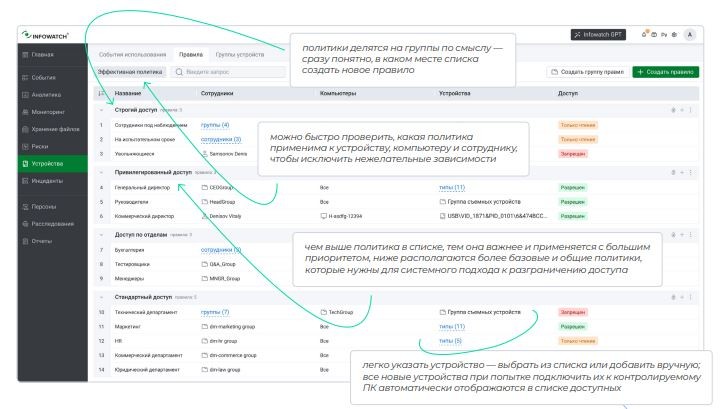Open типы (11) link for Маркетинг
Screen dimensions: 728x409
pos(452,326)
